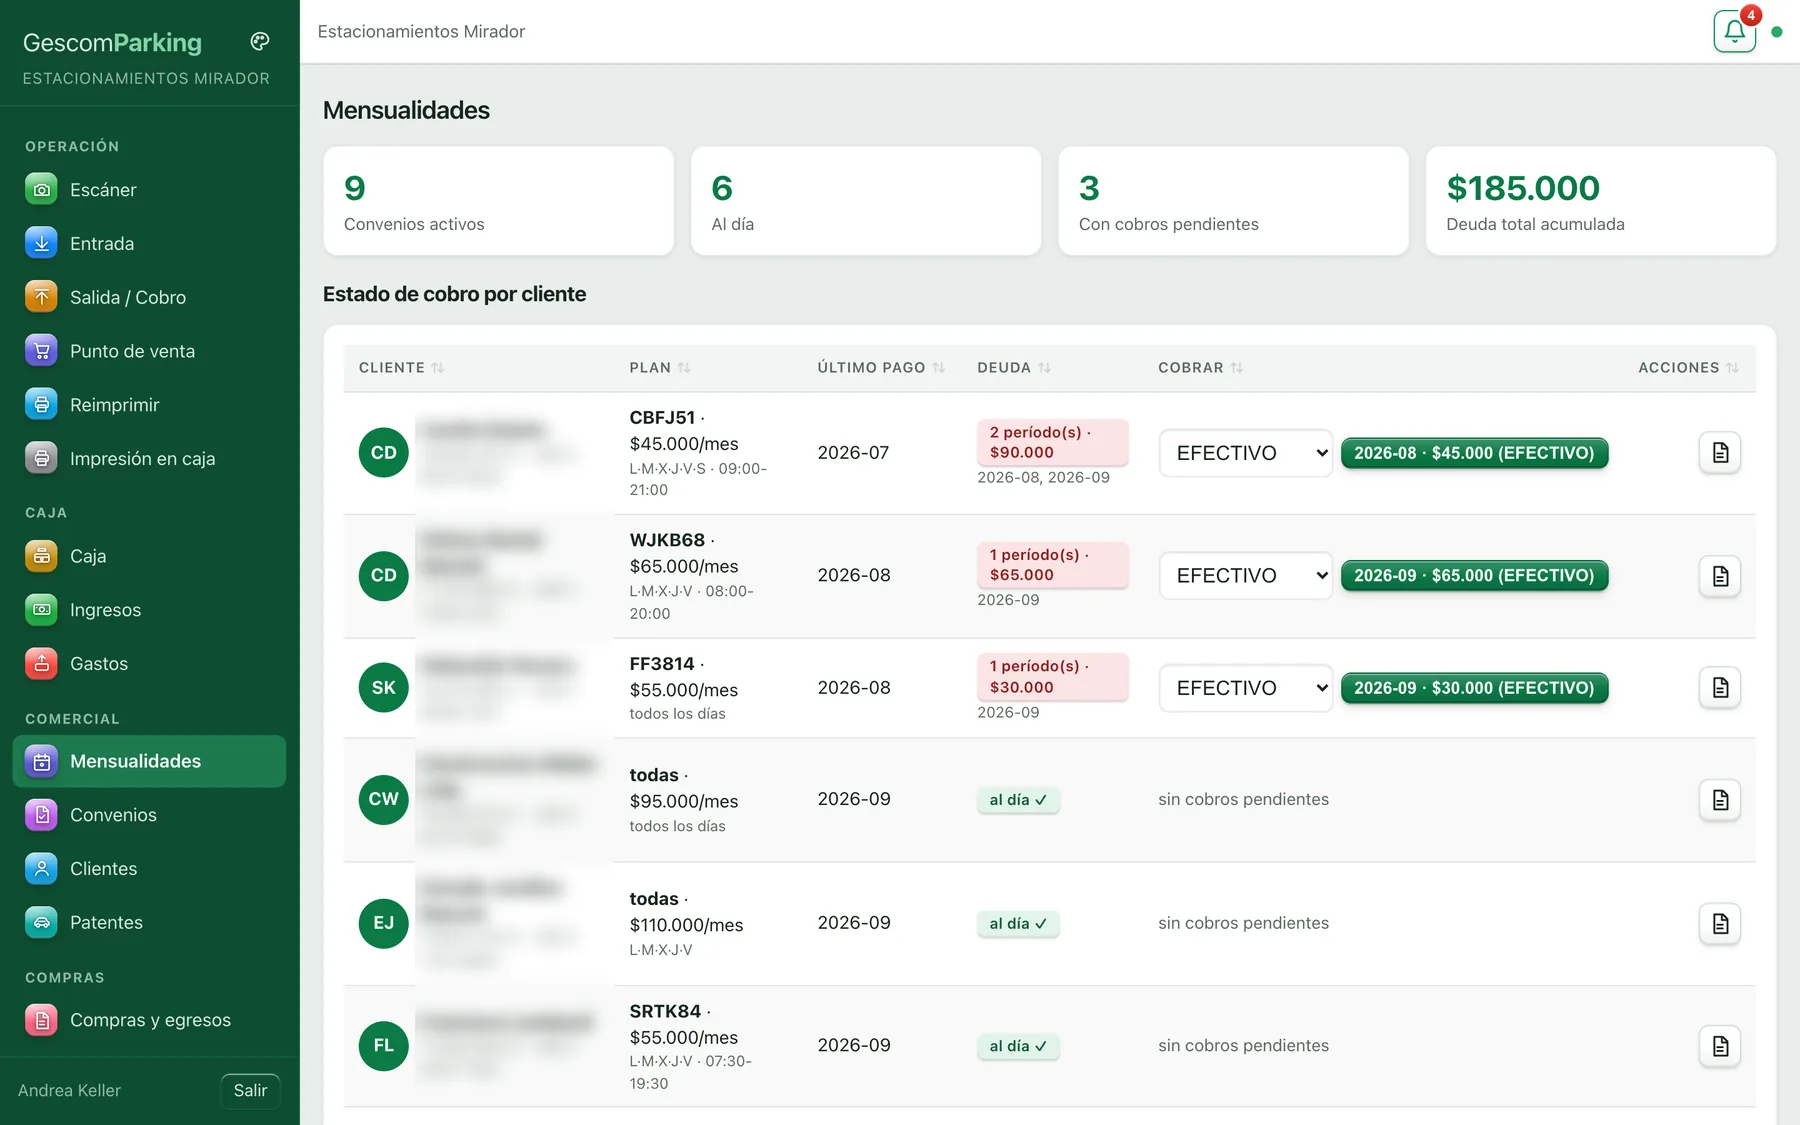This screenshot has height=1125, width=1800.
Task: Sort by the ACCIONES column
Action: [1689, 368]
